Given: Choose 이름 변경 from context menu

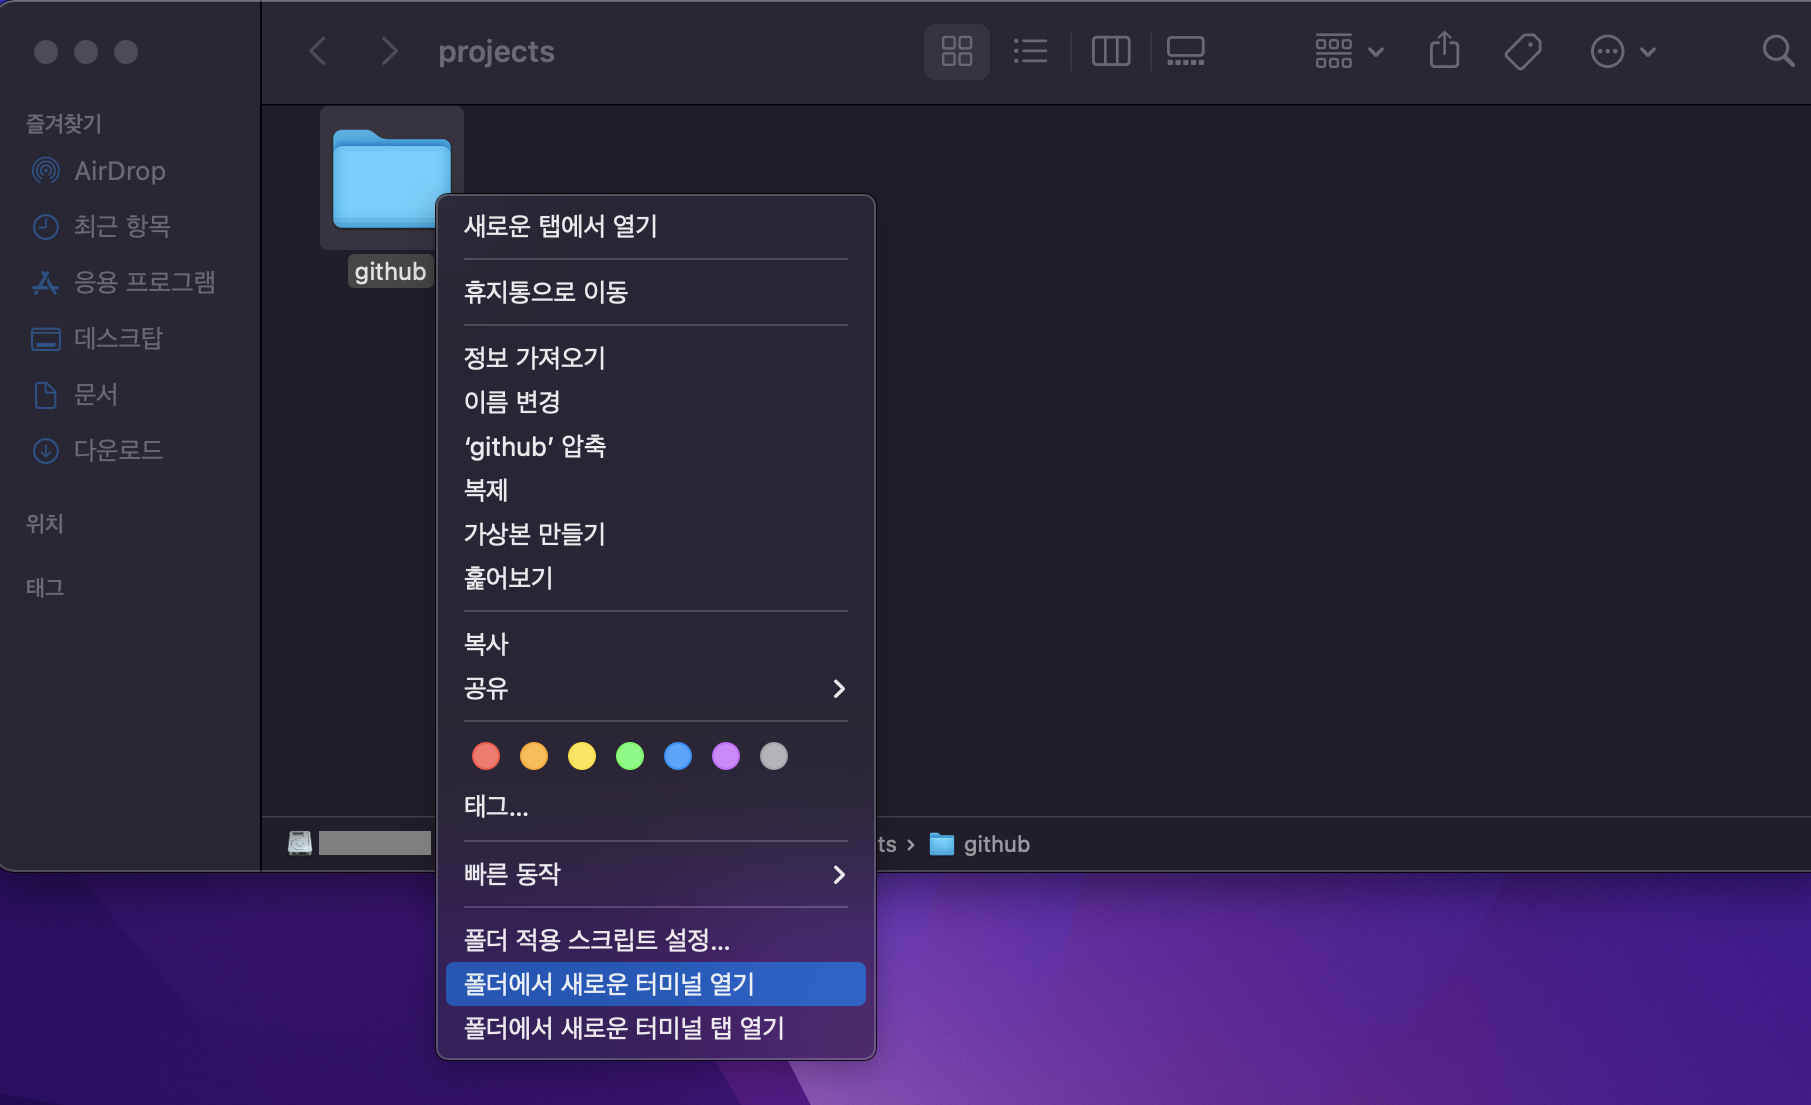Looking at the screenshot, I should (656, 402).
